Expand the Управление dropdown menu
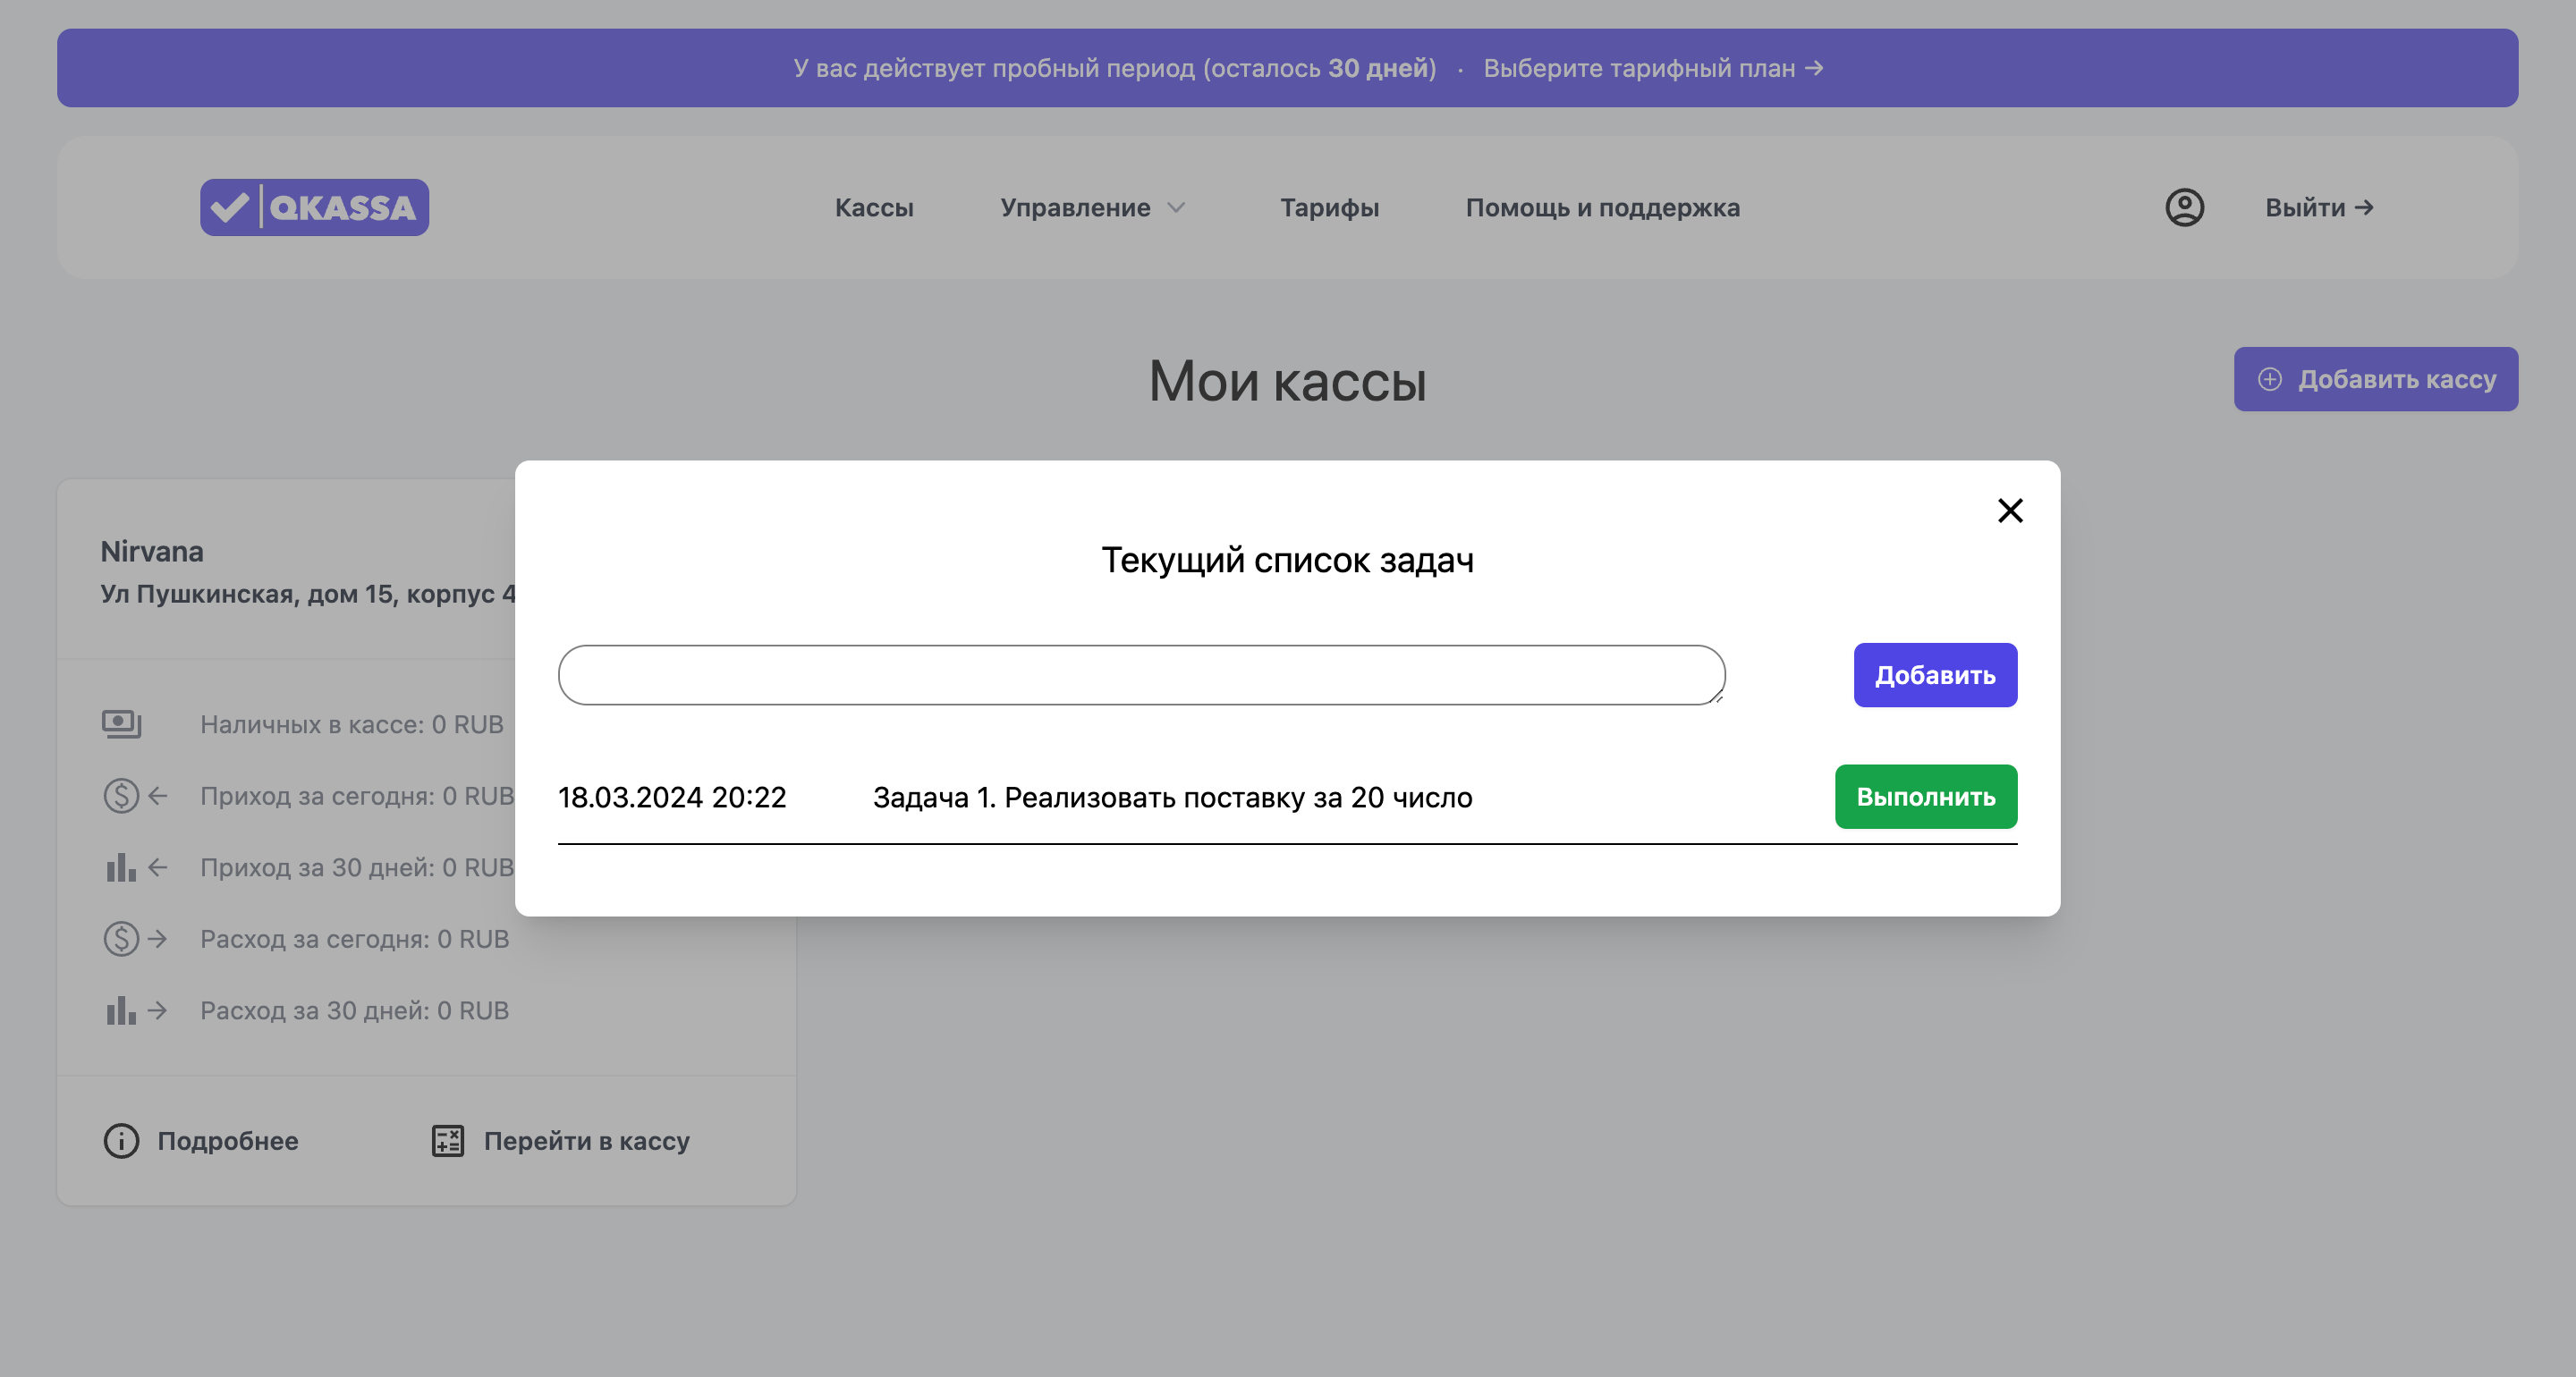Image resolution: width=2576 pixels, height=1377 pixels. tap(1092, 207)
